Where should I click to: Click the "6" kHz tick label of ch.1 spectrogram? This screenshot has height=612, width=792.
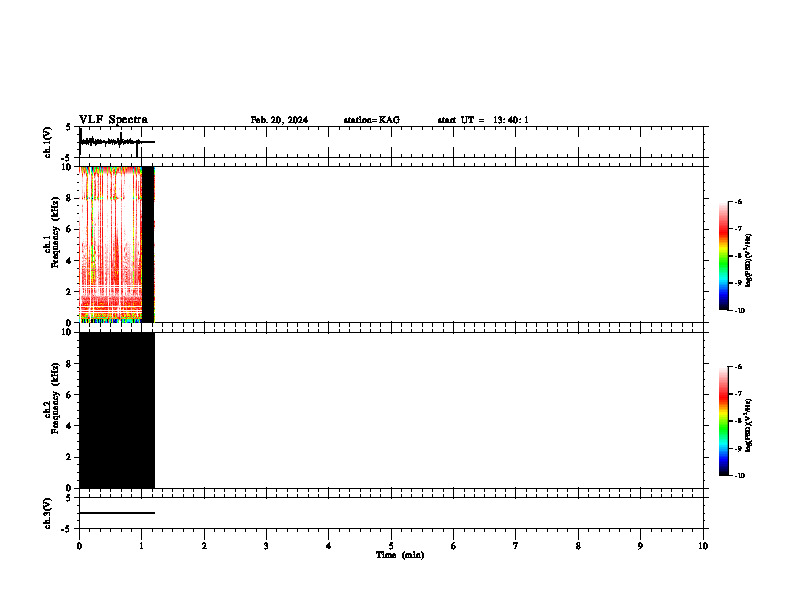(69, 229)
